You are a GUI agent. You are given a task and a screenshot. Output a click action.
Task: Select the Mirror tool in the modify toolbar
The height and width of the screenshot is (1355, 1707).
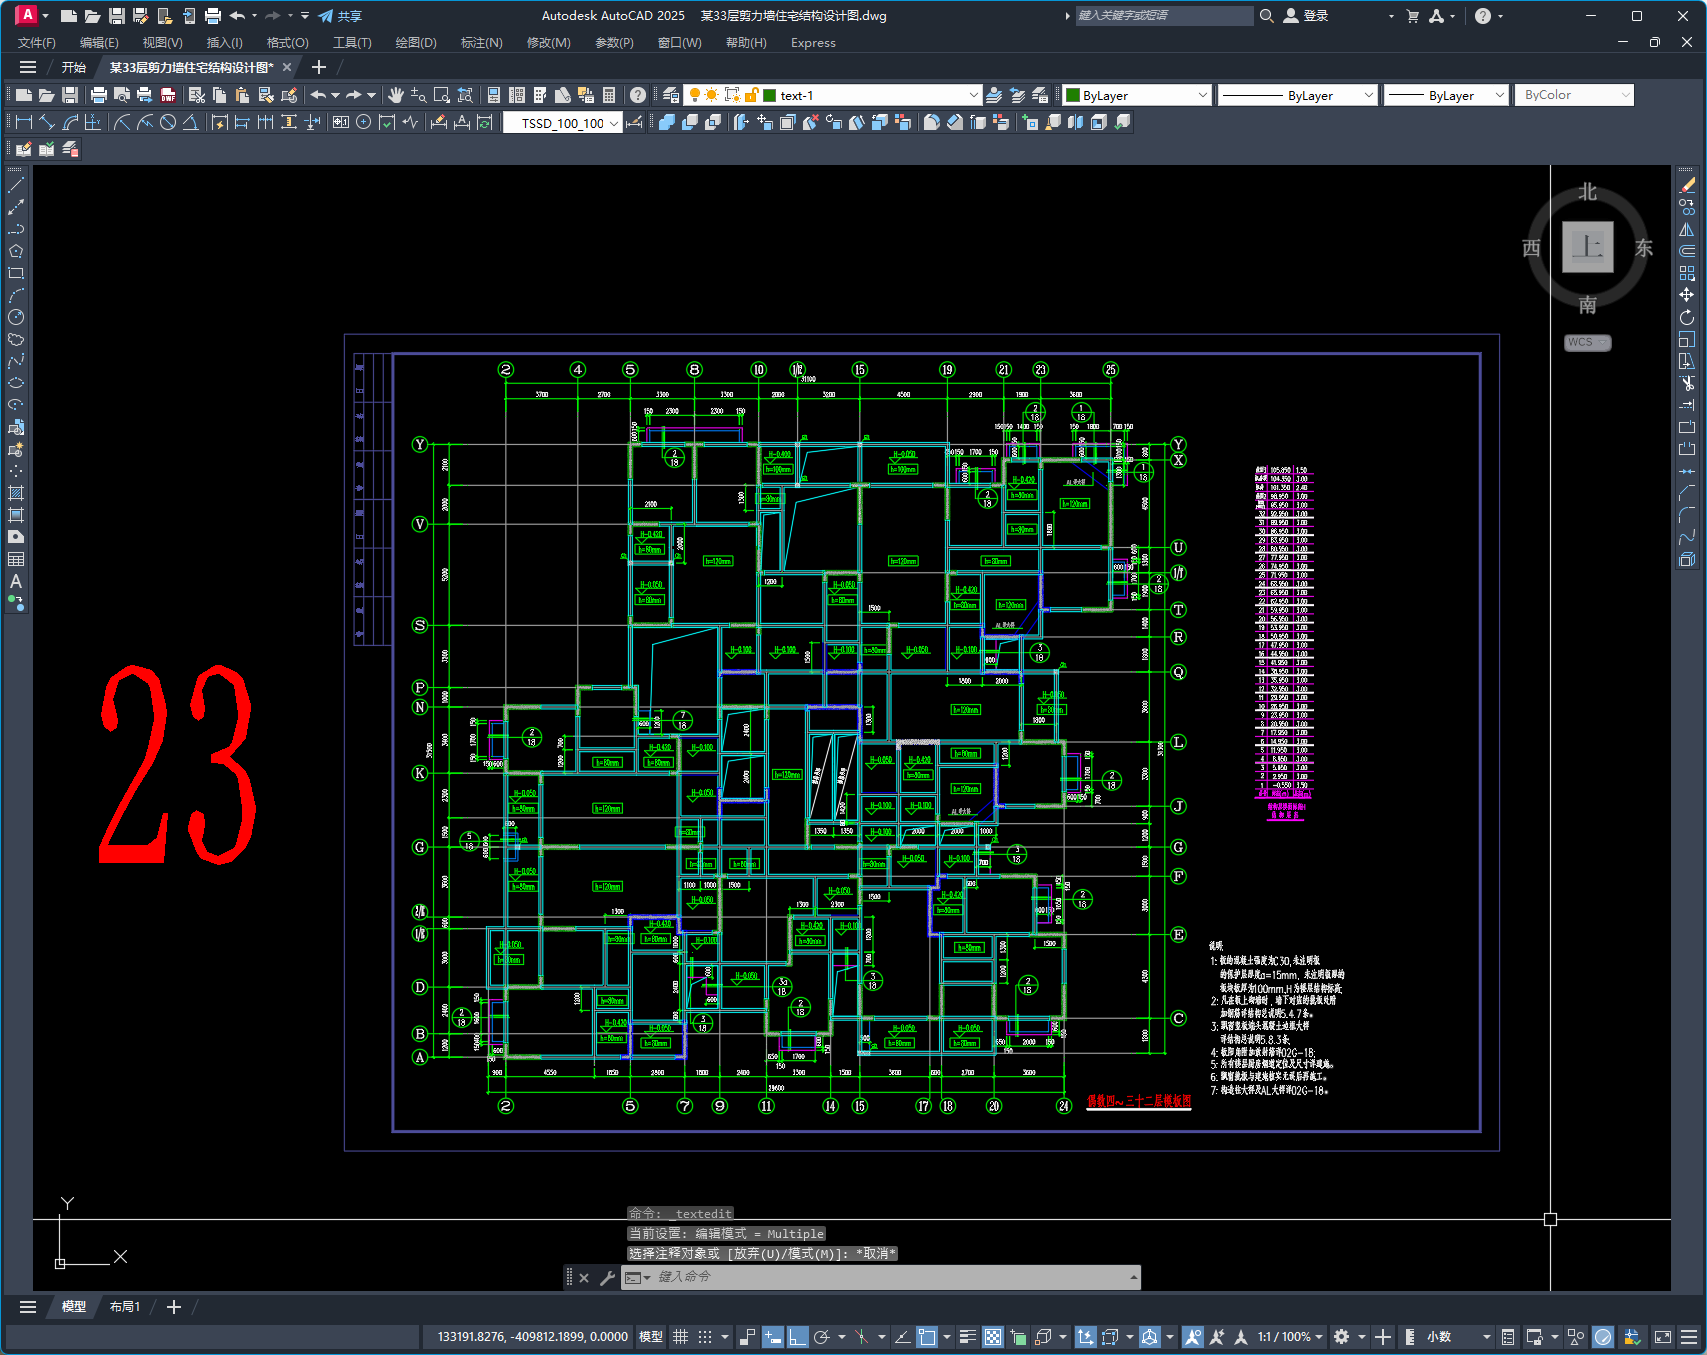[1687, 229]
